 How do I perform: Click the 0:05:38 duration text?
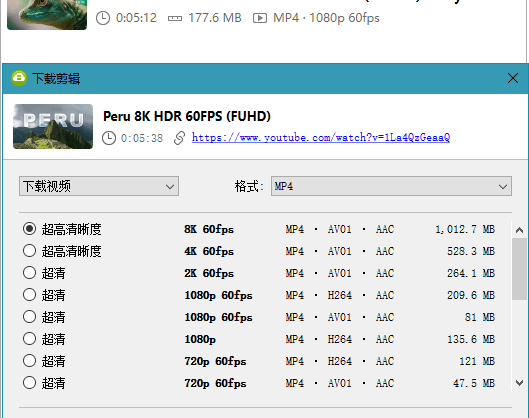pos(142,138)
